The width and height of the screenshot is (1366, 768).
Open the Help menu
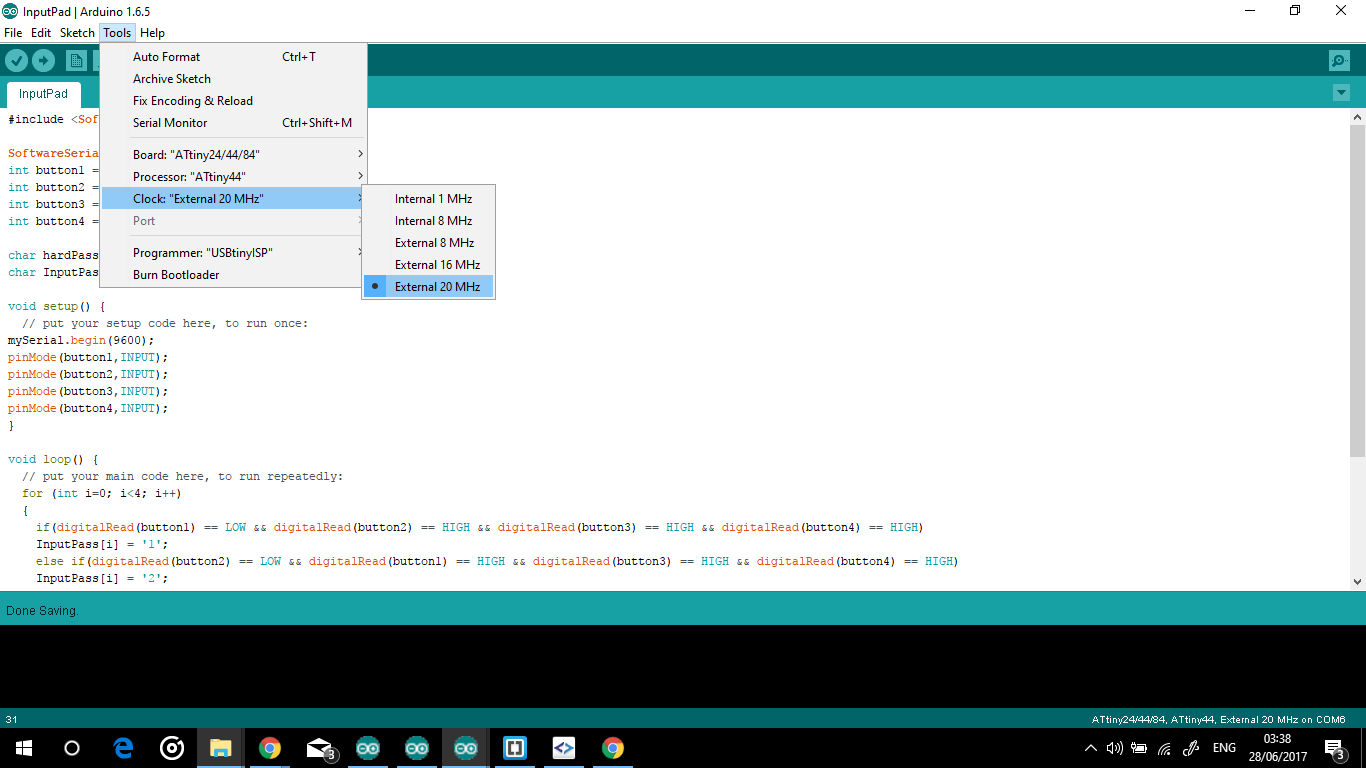tap(152, 33)
